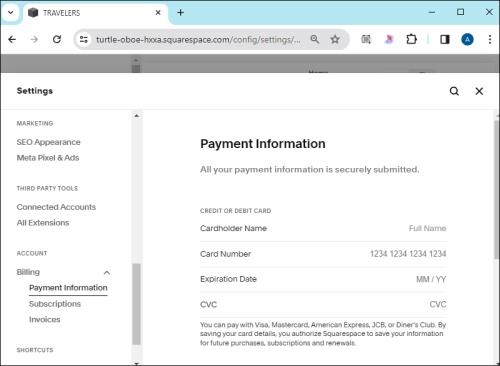This screenshot has height=366, width=500.
Task: Open the Chrome profile avatar
Action: (x=467, y=39)
